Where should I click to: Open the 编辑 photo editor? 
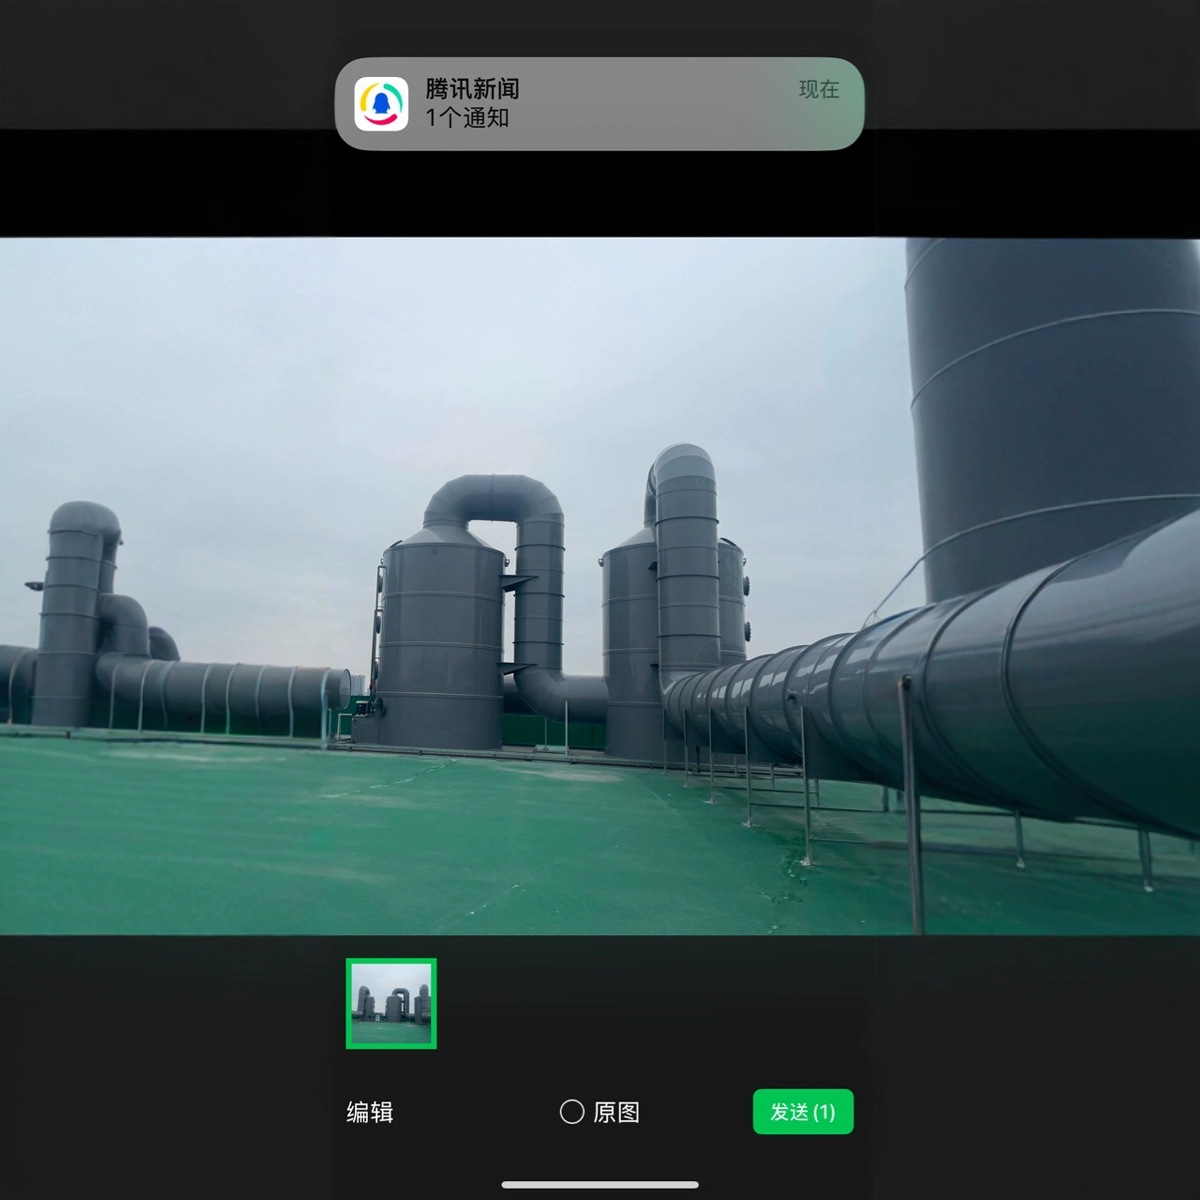point(369,1112)
